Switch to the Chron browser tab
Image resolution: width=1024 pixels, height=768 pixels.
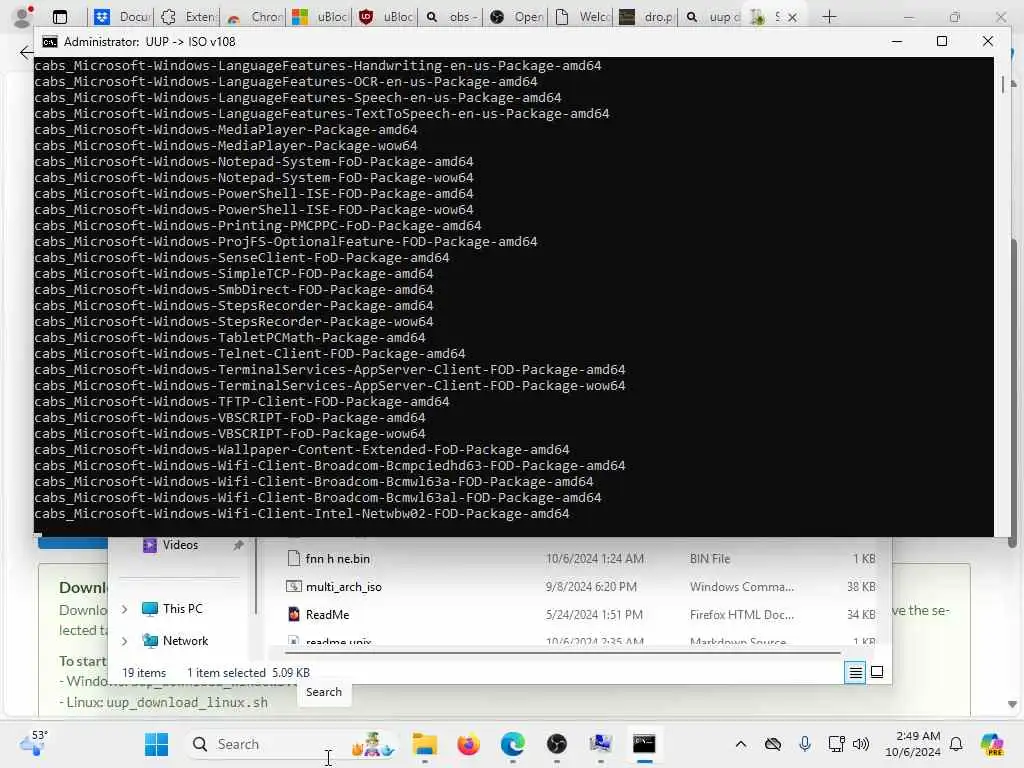coord(254,17)
